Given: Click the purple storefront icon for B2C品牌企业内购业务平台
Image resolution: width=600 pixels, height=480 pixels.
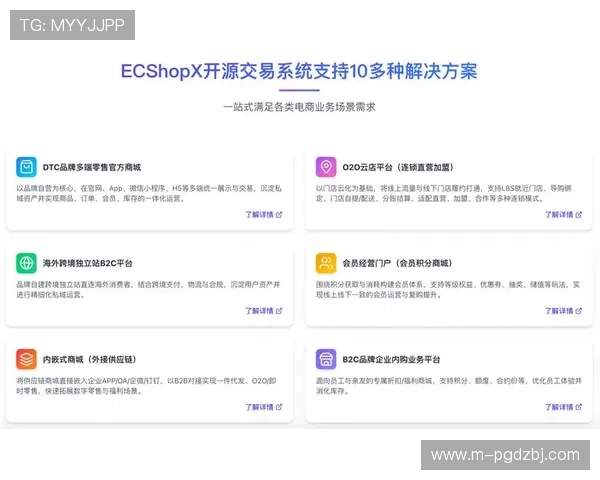Looking at the screenshot, I should [326, 359].
